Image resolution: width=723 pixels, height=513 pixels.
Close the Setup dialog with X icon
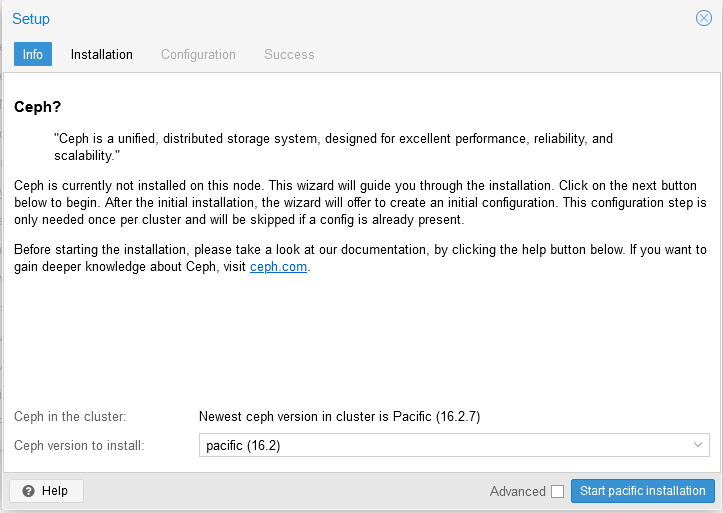(x=703, y=18)
